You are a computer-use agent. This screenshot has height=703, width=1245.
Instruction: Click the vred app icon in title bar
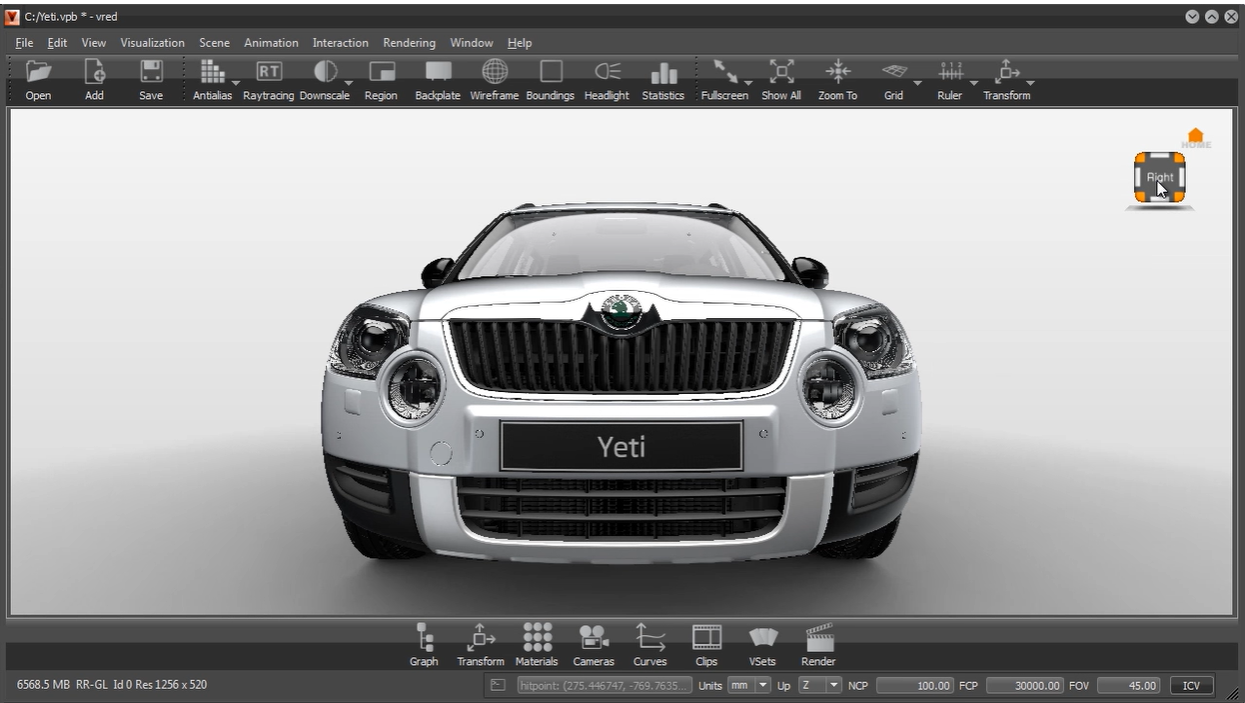click(x=13, y=16)
